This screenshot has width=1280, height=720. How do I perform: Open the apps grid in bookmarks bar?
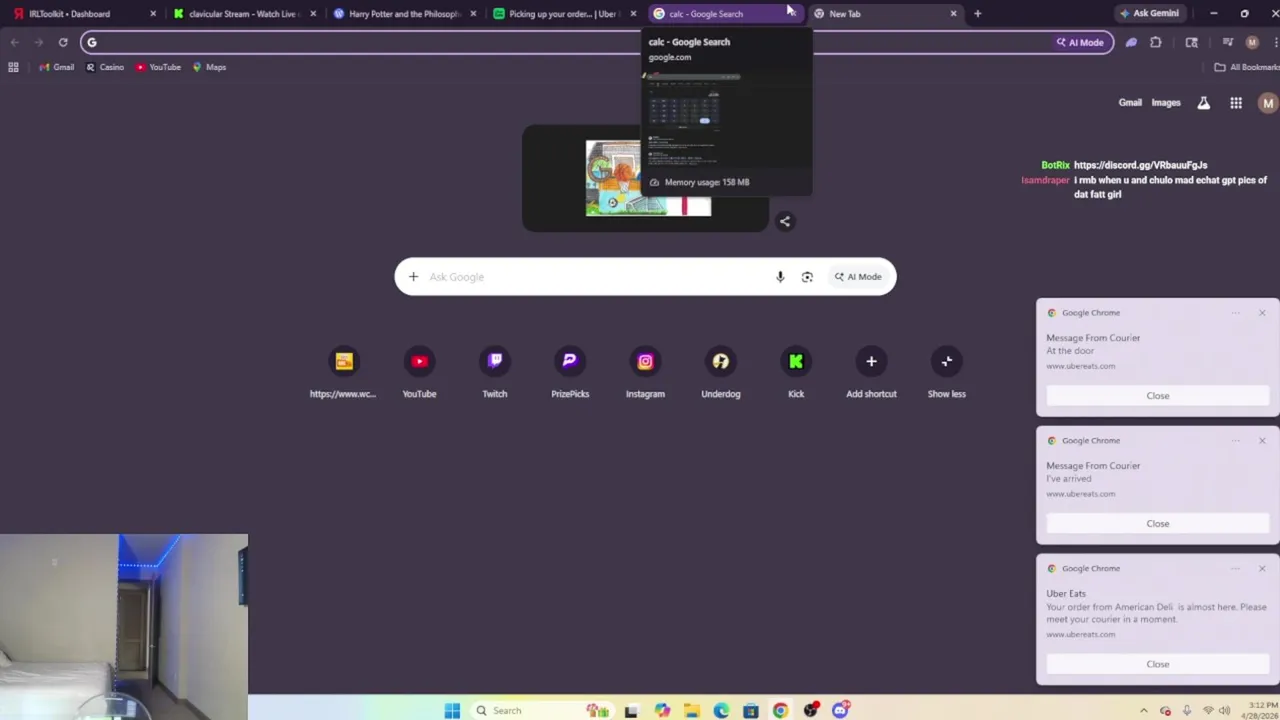pos(13,67)
